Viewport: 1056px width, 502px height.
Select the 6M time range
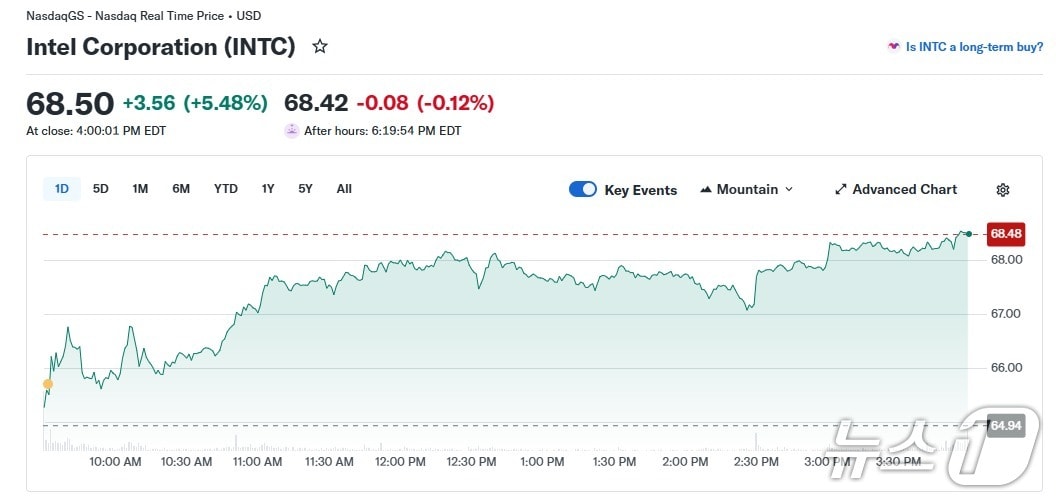(x=181, y=189)
